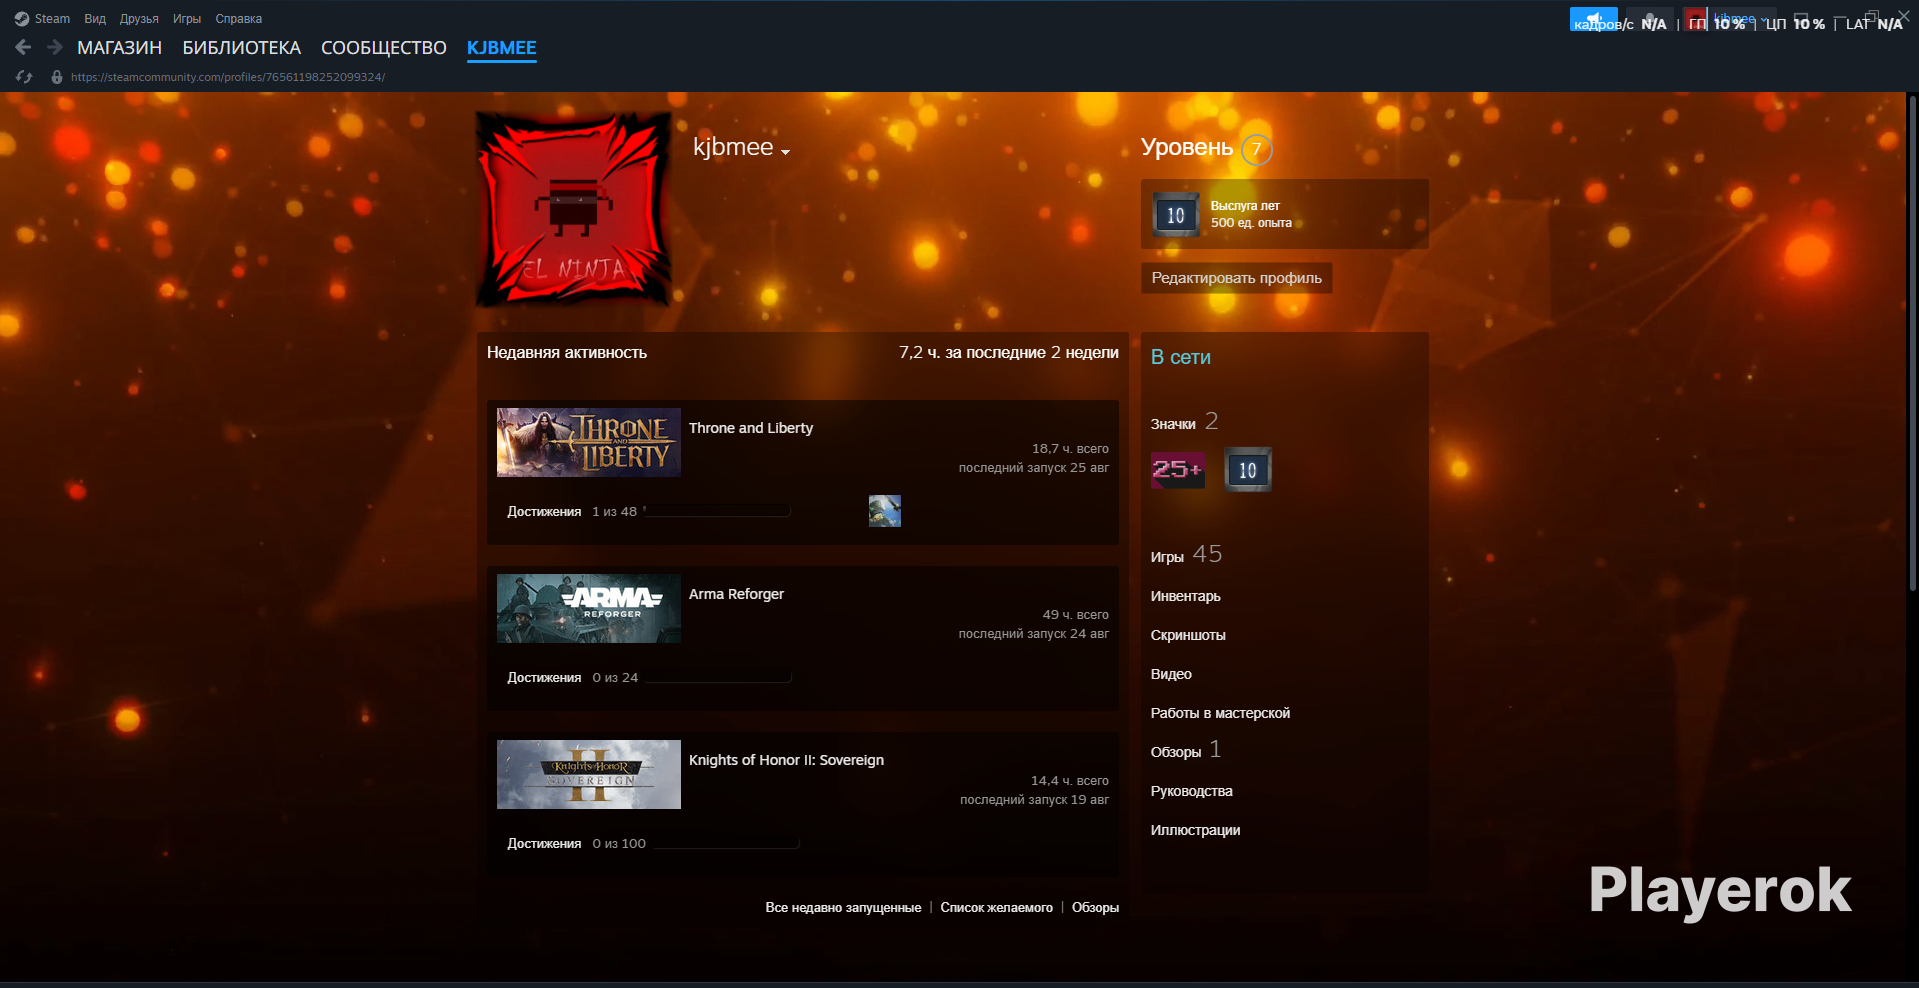The height and width of the screenshot is (988, 1919).
Task: Click the Список желаемого link
Action: click(x=996, y=908)
